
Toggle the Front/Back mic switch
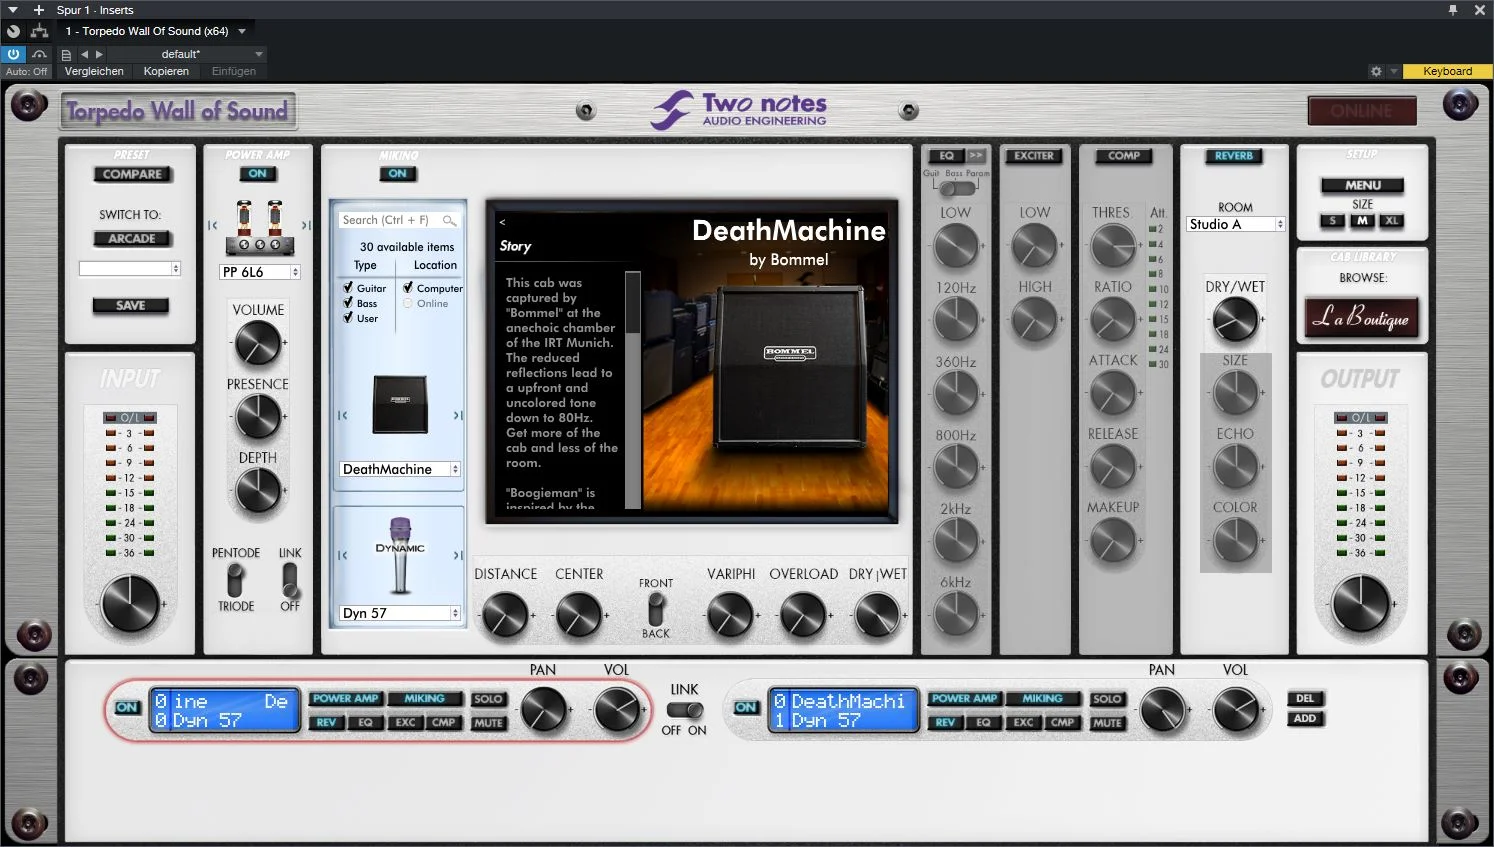tap(655, 609)
